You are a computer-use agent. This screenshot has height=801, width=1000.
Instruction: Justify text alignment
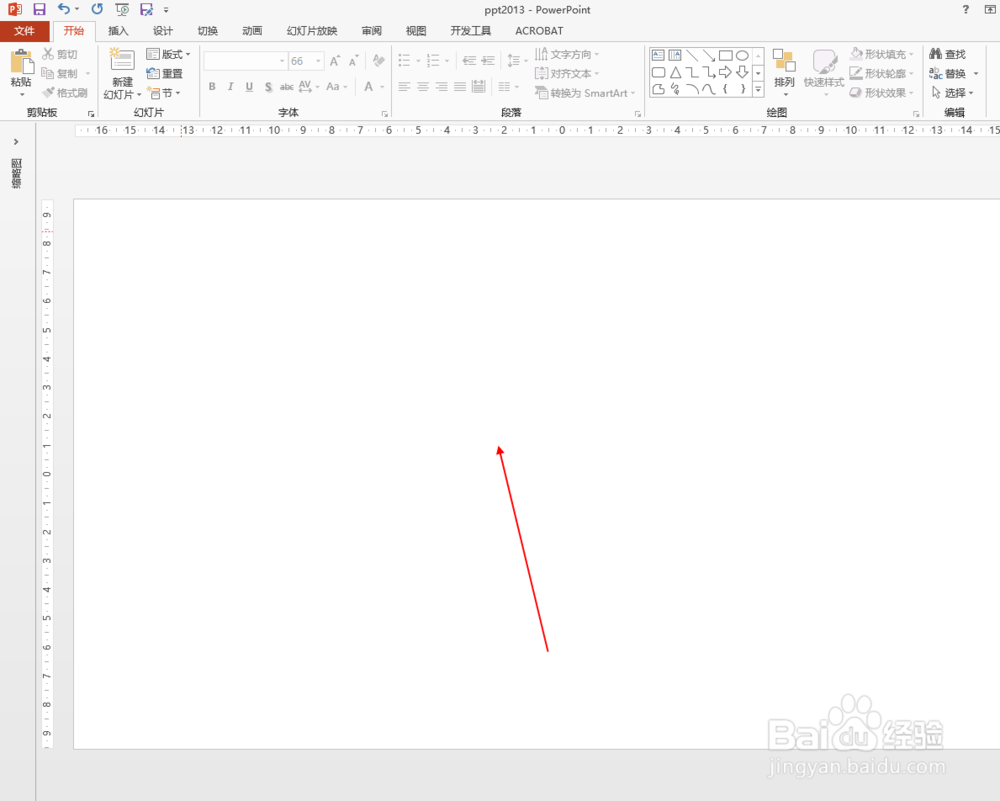(460, 87)
